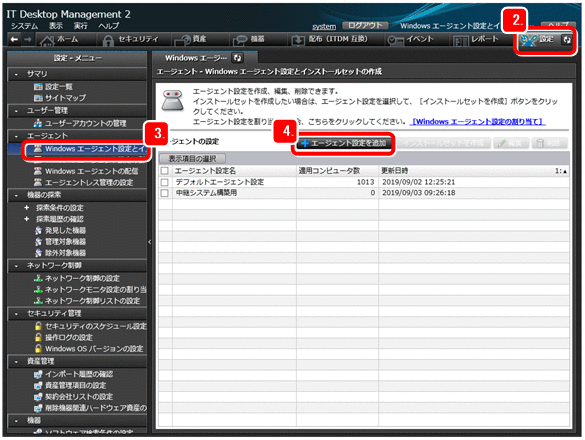The height and width of the screenshot is (440, 585).
Task: Open セキュリティのスケジュール設定
Action: [x=96, y=326]
